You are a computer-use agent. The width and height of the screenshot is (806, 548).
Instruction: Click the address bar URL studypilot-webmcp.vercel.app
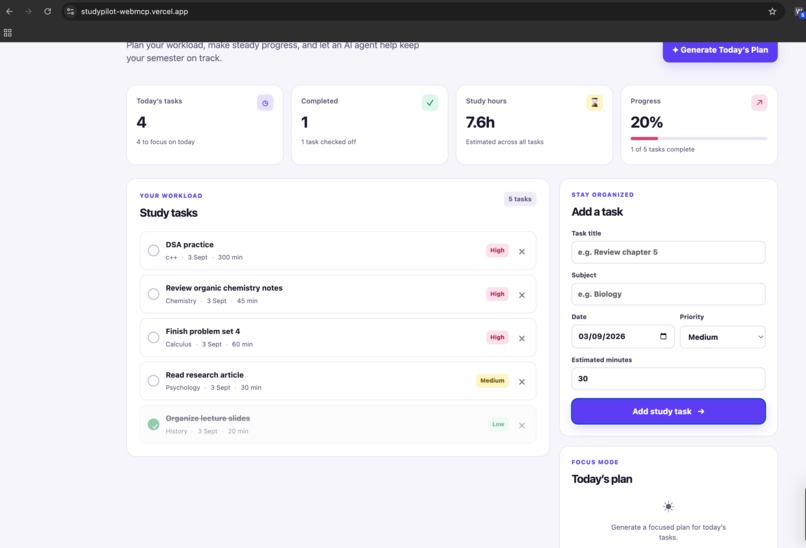coord(134,11)
